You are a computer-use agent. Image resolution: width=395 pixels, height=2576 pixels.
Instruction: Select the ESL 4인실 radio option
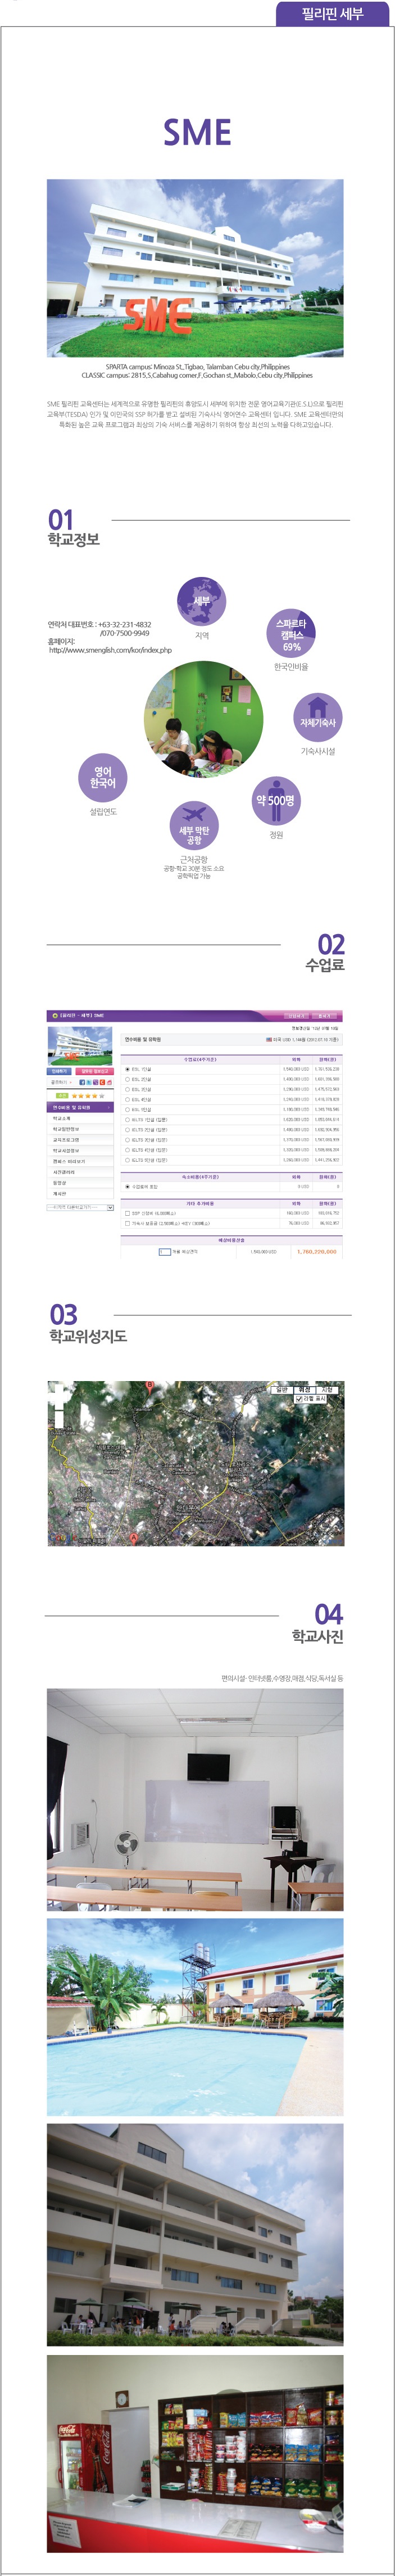[x=127, y=1099]
